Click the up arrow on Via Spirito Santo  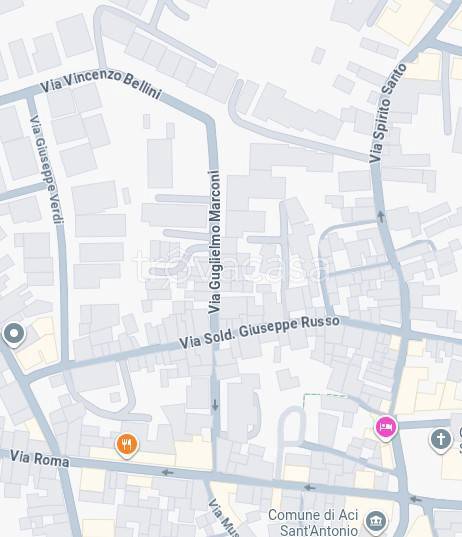(x=381, y=216)
